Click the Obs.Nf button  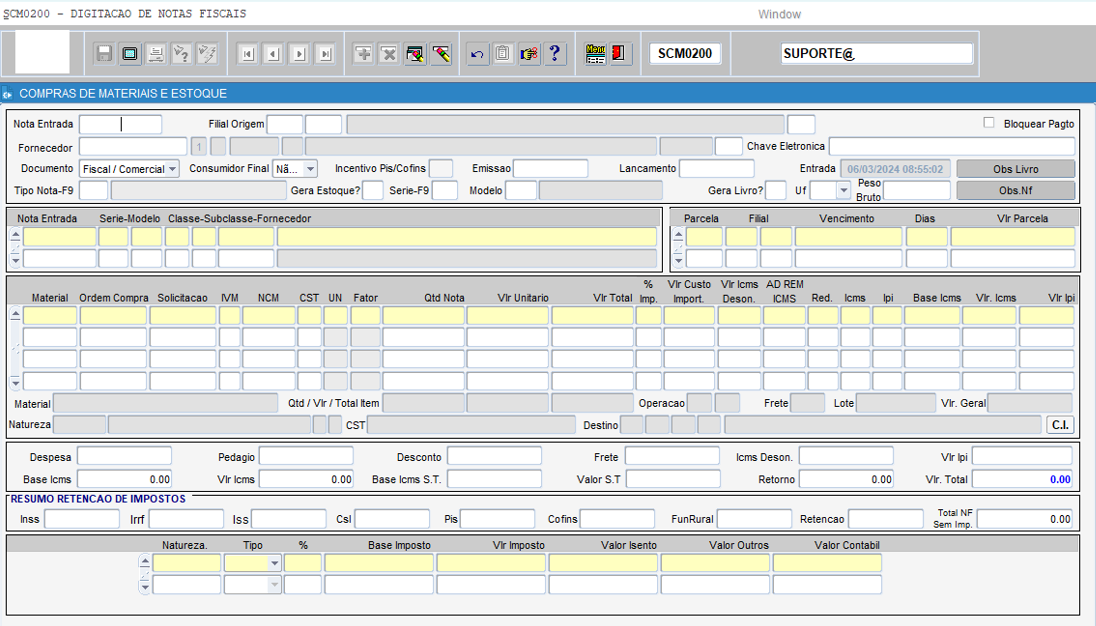coord(1016,190)
